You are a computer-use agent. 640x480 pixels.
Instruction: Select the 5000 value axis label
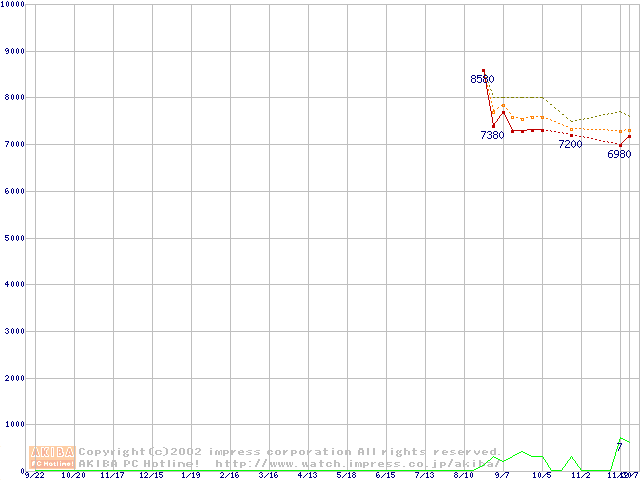pos(16,238)
